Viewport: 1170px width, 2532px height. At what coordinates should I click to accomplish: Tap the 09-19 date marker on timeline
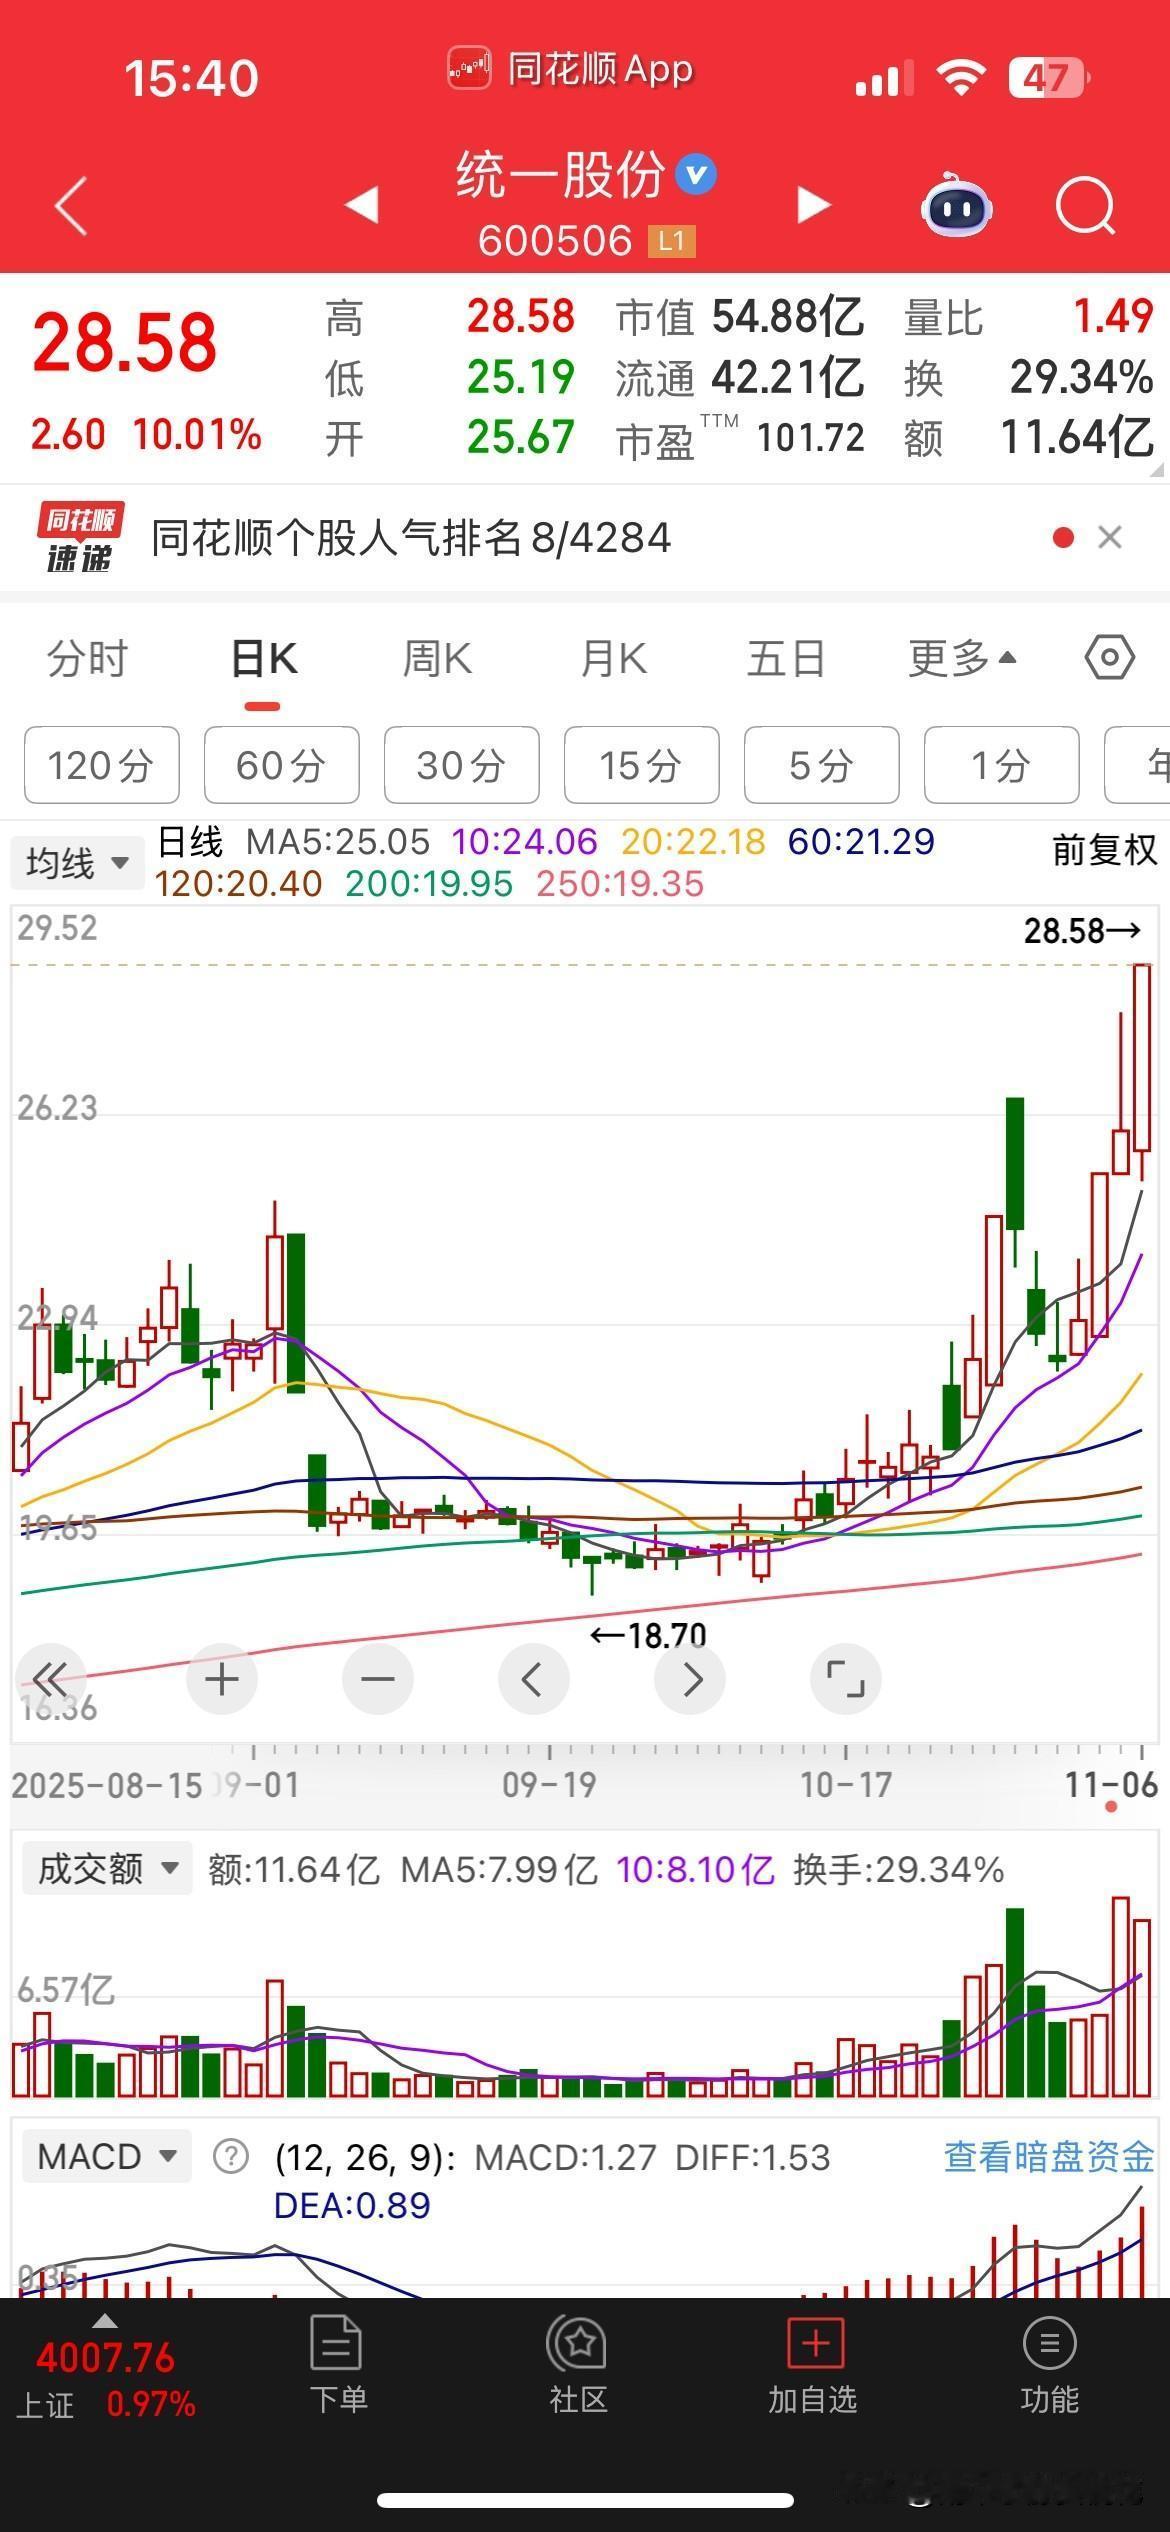(x=549, y=1785)
